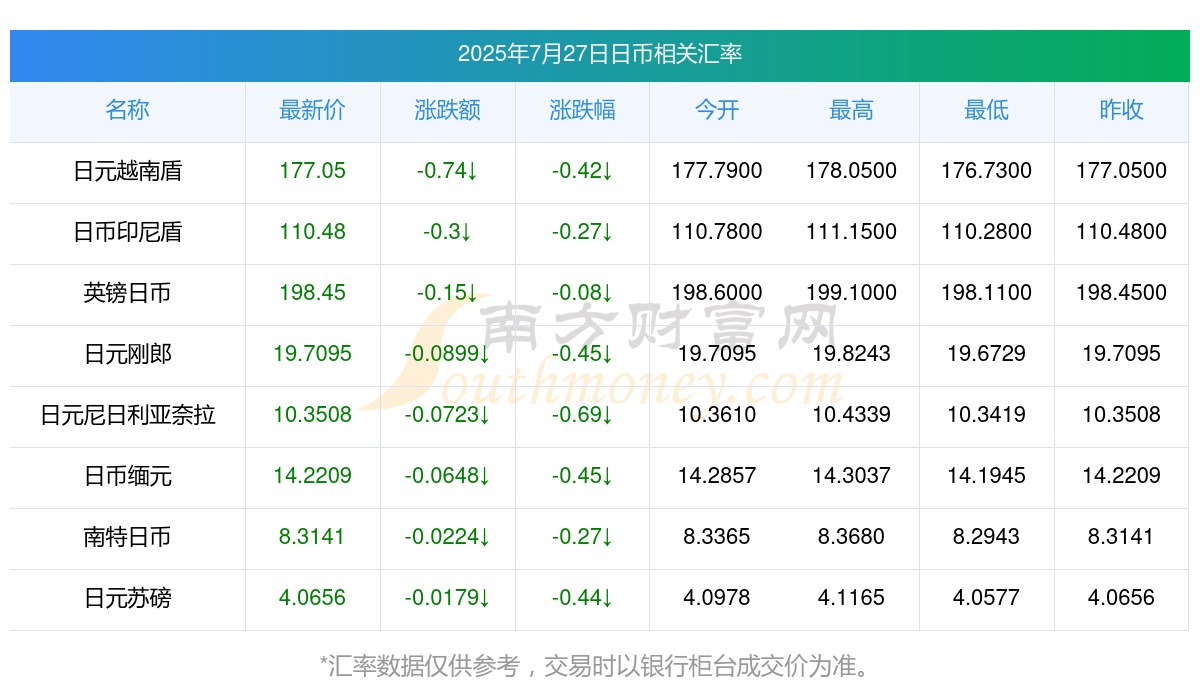The width and height of the screenshot is (1200, 698).
Task: Select the '最新价' column header
Action: coord(313,110)
